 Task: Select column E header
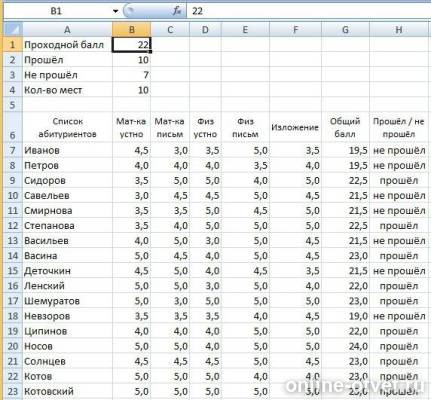tap(245, 30)
